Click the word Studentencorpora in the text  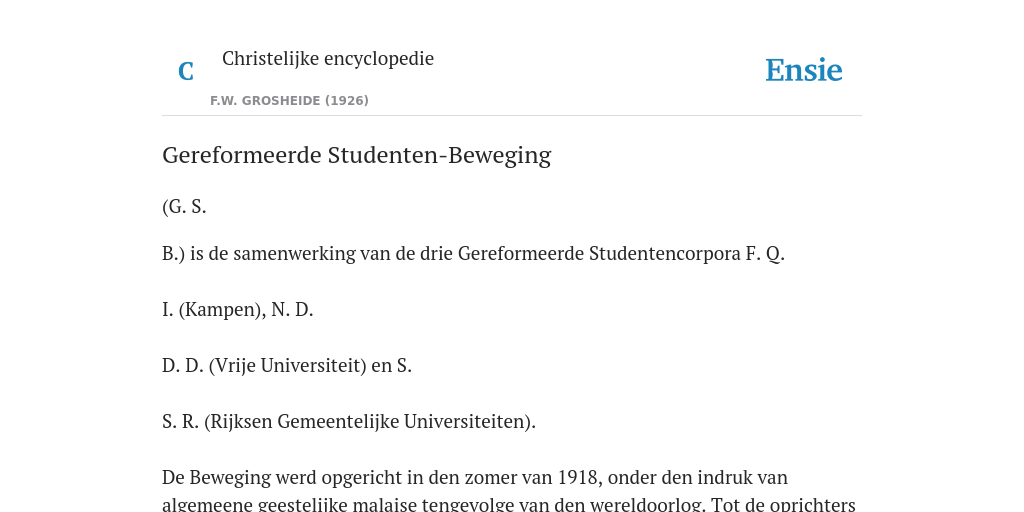pos(665,253)
